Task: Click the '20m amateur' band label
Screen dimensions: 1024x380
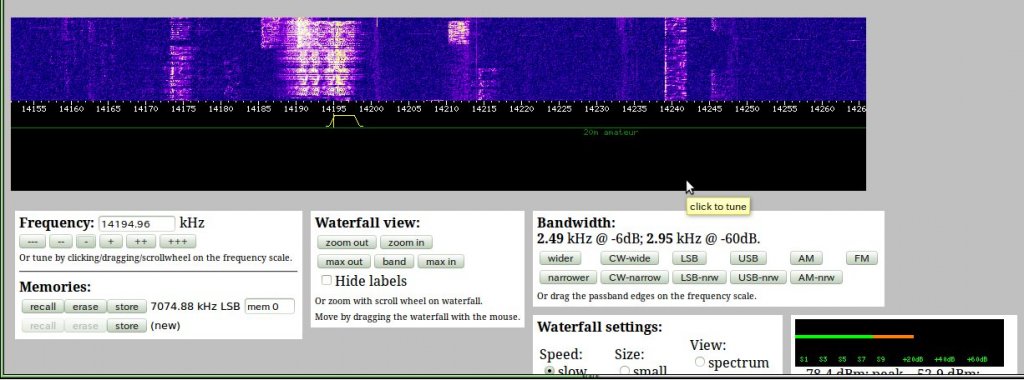Action: click(x=611, y=132)
